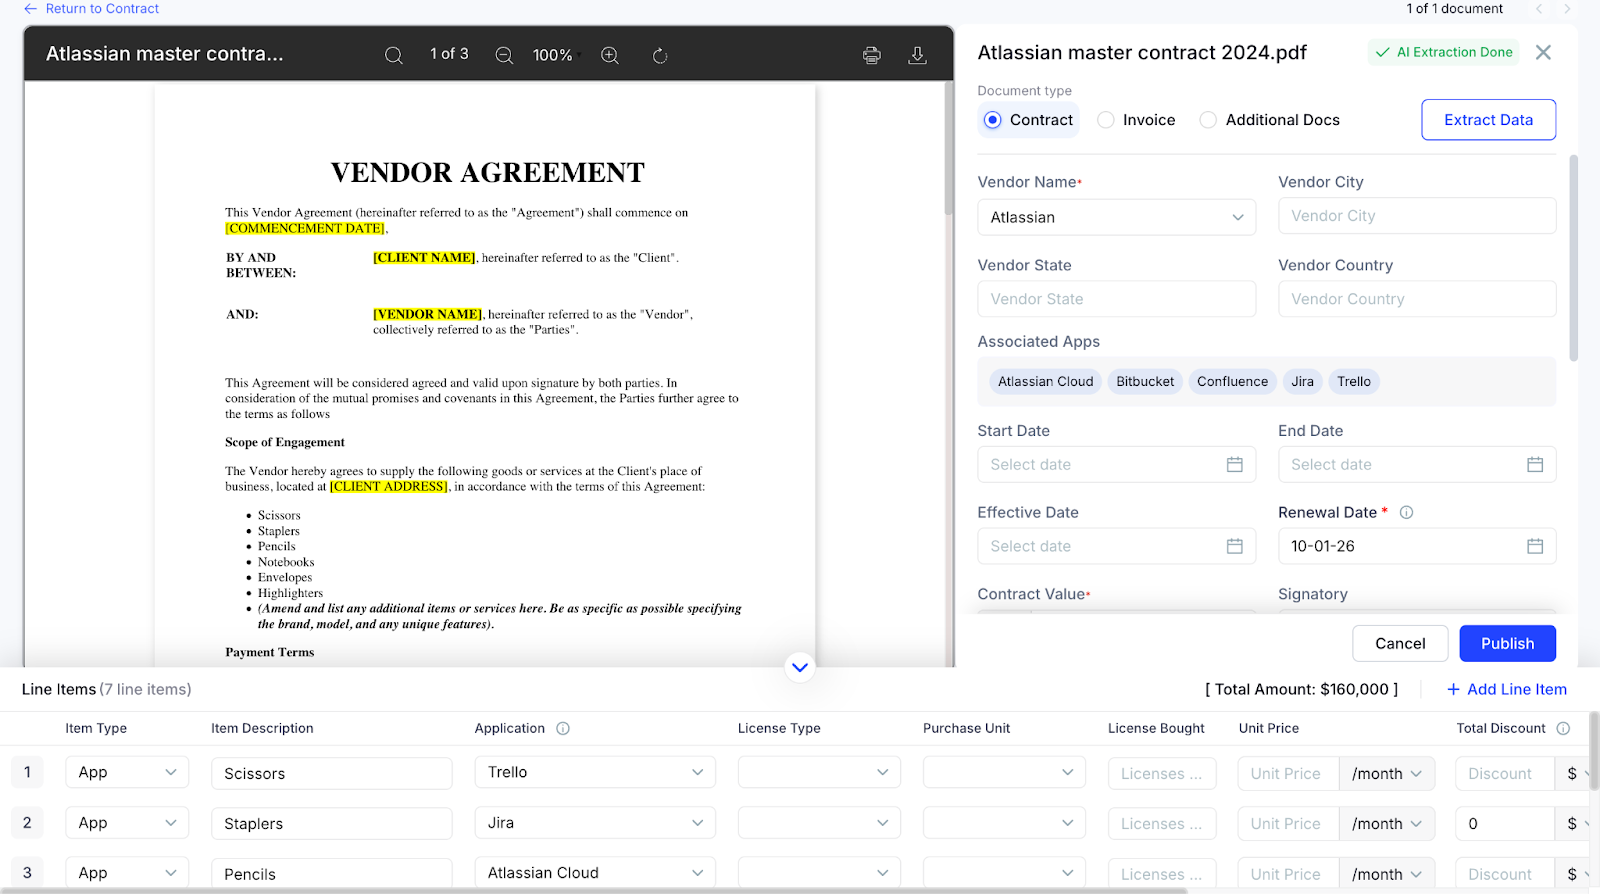Click Discount field in row 1
The image size is (1600, 894).
[1504, 773]
